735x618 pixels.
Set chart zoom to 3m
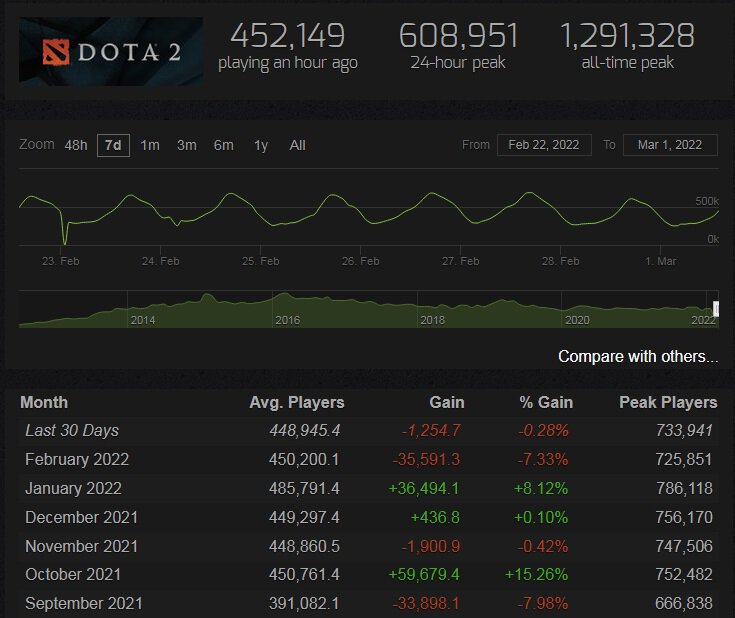point(187,145)
